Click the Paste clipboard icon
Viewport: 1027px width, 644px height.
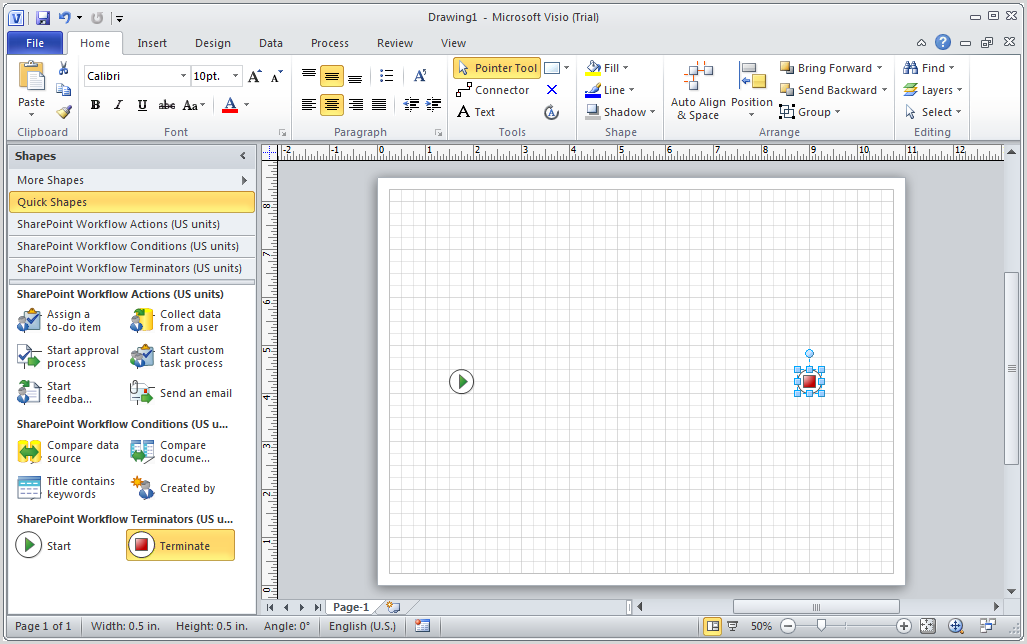(x=31, y=76)
